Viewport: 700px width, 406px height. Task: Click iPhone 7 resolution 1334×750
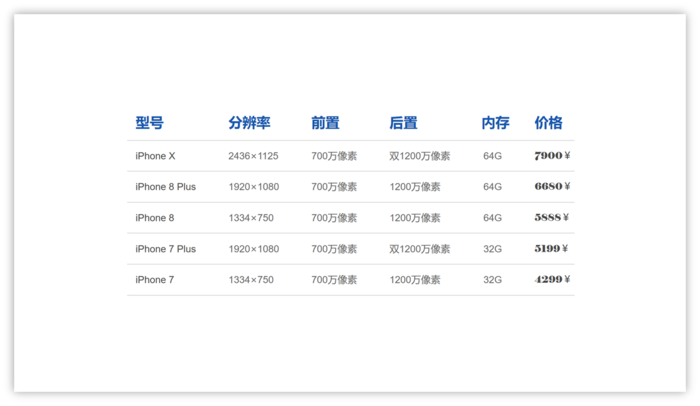[251, 280]
